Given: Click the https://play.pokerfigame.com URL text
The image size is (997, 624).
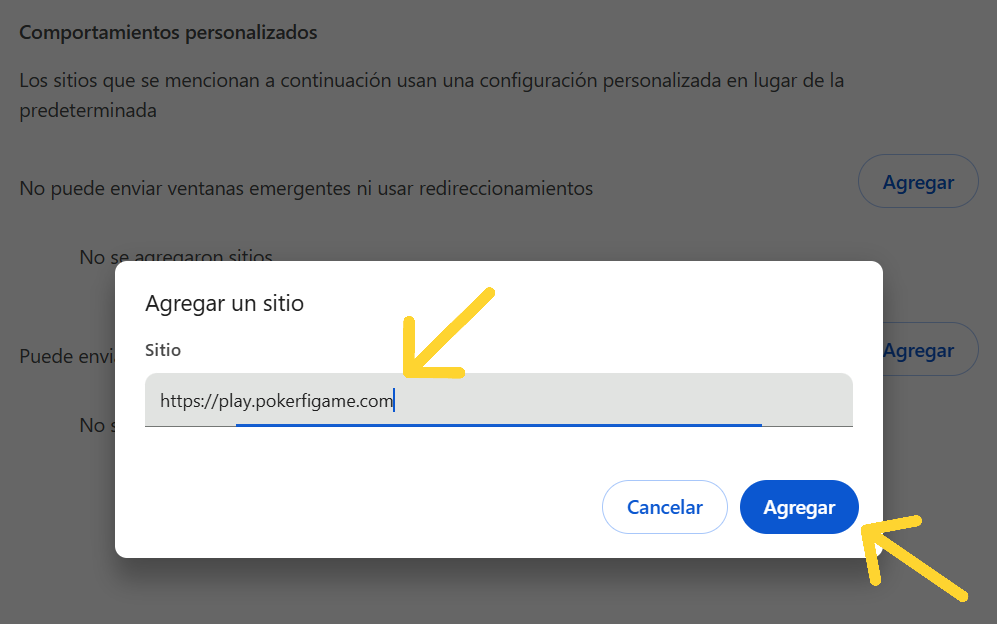Looking at the screenshot, I should [277, 401].
